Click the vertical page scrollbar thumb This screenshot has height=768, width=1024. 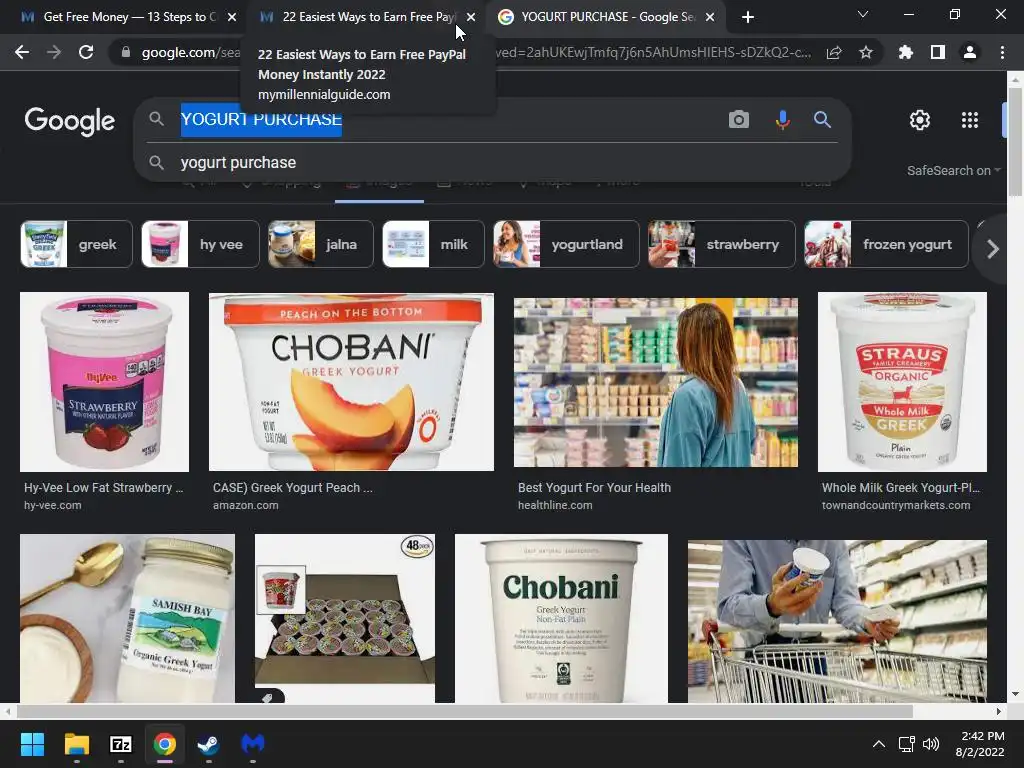pos(1015,141)
